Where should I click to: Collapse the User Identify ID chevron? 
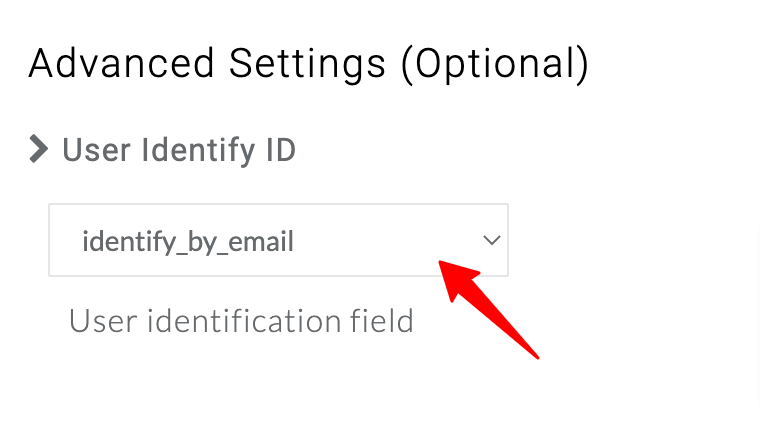point(39,149)
